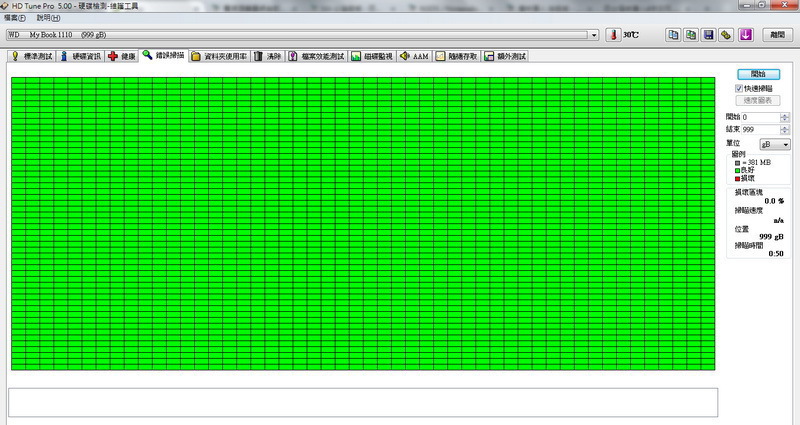Click the spinner arrows of the 結束 field
This screenshot has width=800, height=425.
tap(785, 130)
